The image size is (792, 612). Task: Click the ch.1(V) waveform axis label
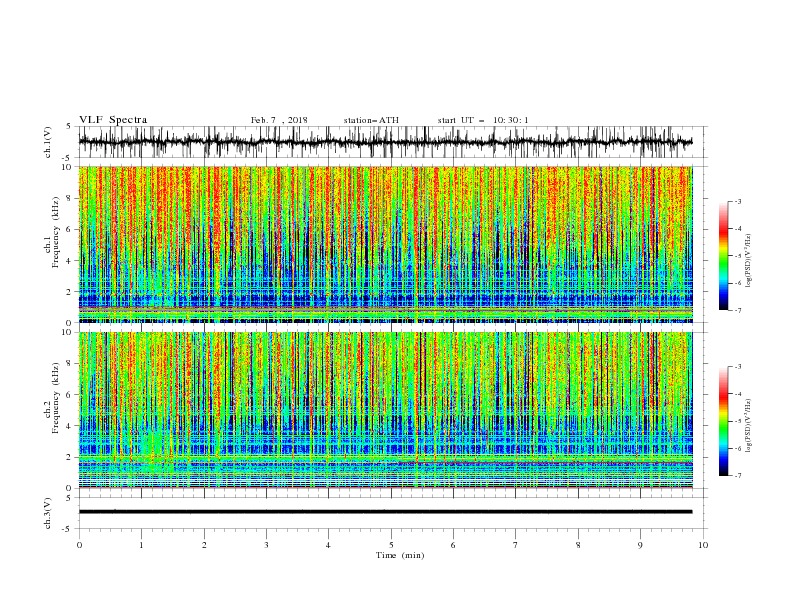pos(48,142)
